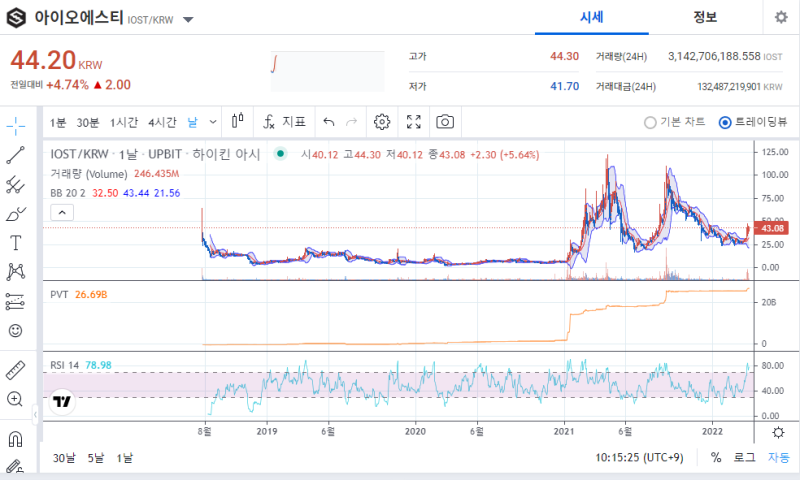Take a chart snapshot with camera icon
The width and height of the screenshot is (800, 480).
445,122
